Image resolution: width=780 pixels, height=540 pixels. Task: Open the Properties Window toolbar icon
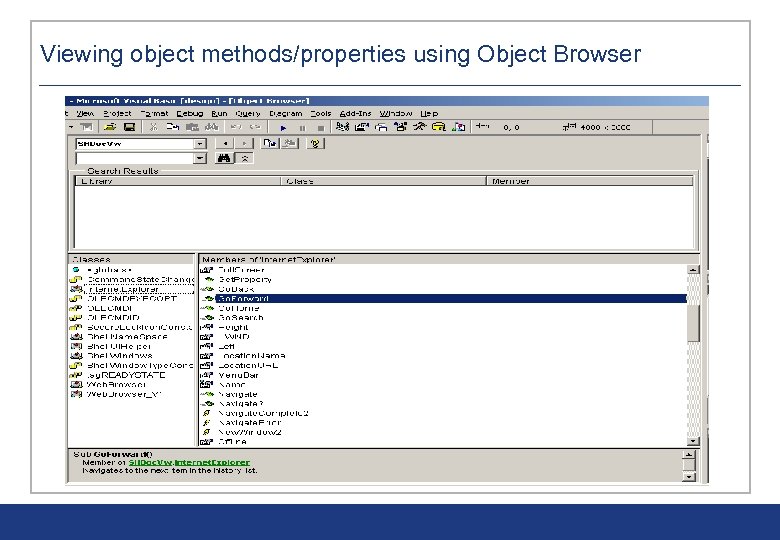(362, 127)
